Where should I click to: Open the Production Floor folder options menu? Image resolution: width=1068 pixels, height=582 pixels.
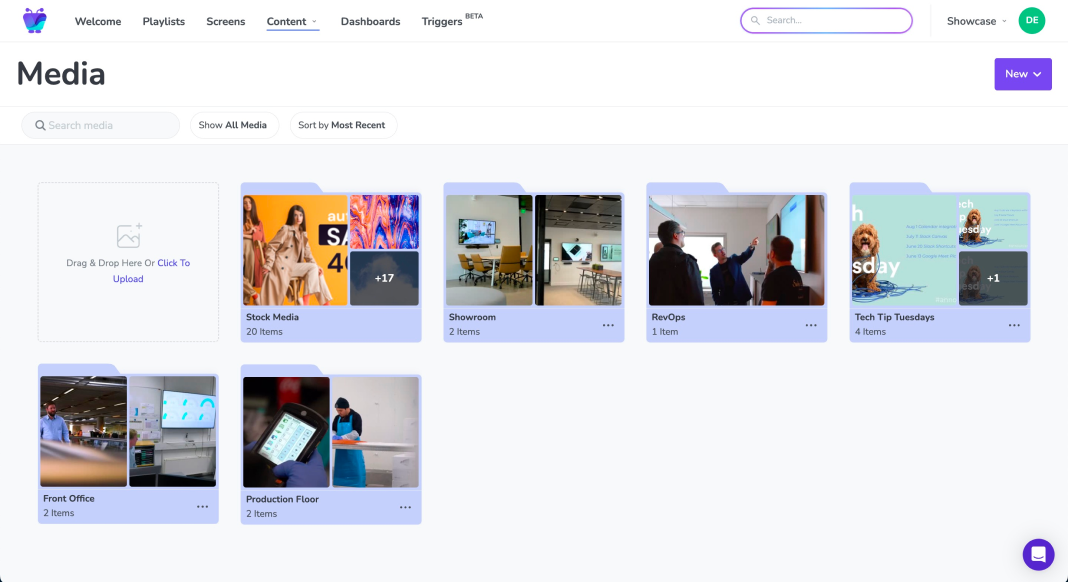pyautogui.click(x=404, y=507)
